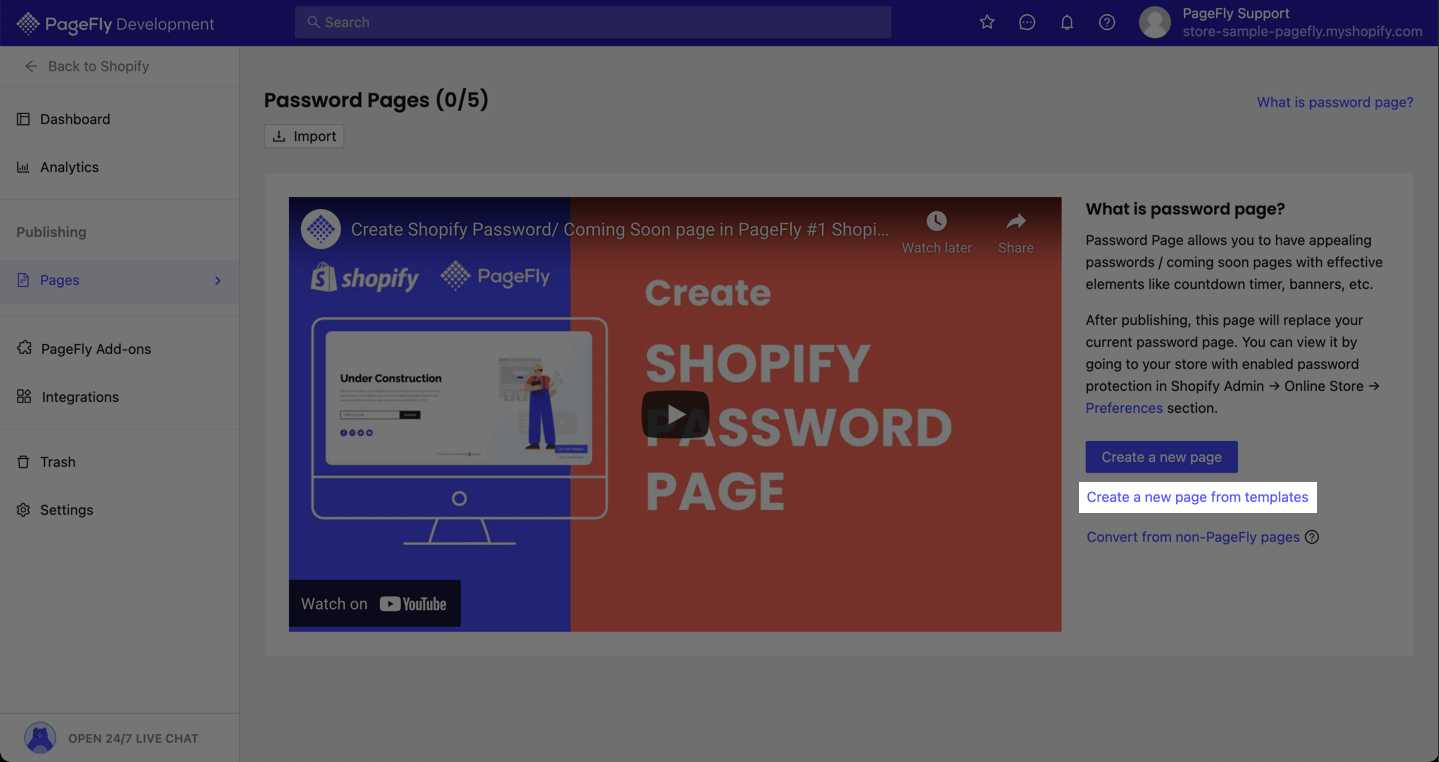Click Convert from non-PageFly pages link
Image resolution: width=1439 pixels, height=762 pixels.
[x=1193, y=537]
